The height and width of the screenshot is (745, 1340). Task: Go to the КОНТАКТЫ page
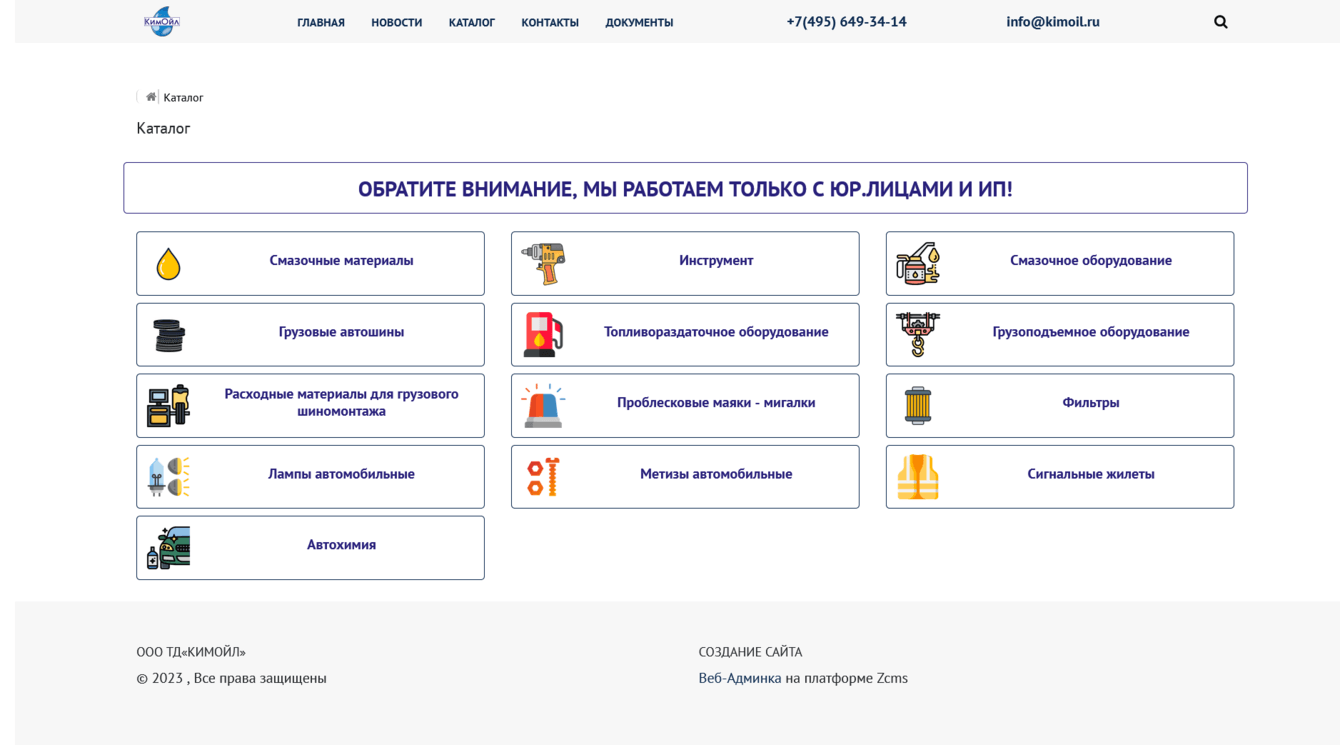point(550,22)
